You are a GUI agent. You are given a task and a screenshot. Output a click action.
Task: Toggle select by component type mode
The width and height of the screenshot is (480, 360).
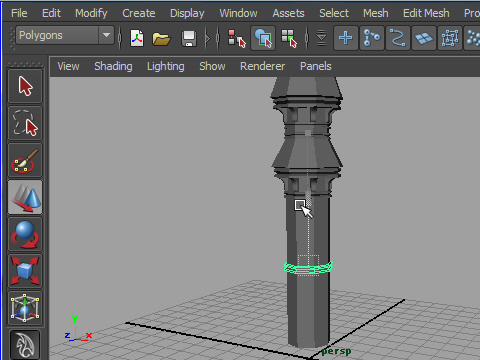coord(289,38)
